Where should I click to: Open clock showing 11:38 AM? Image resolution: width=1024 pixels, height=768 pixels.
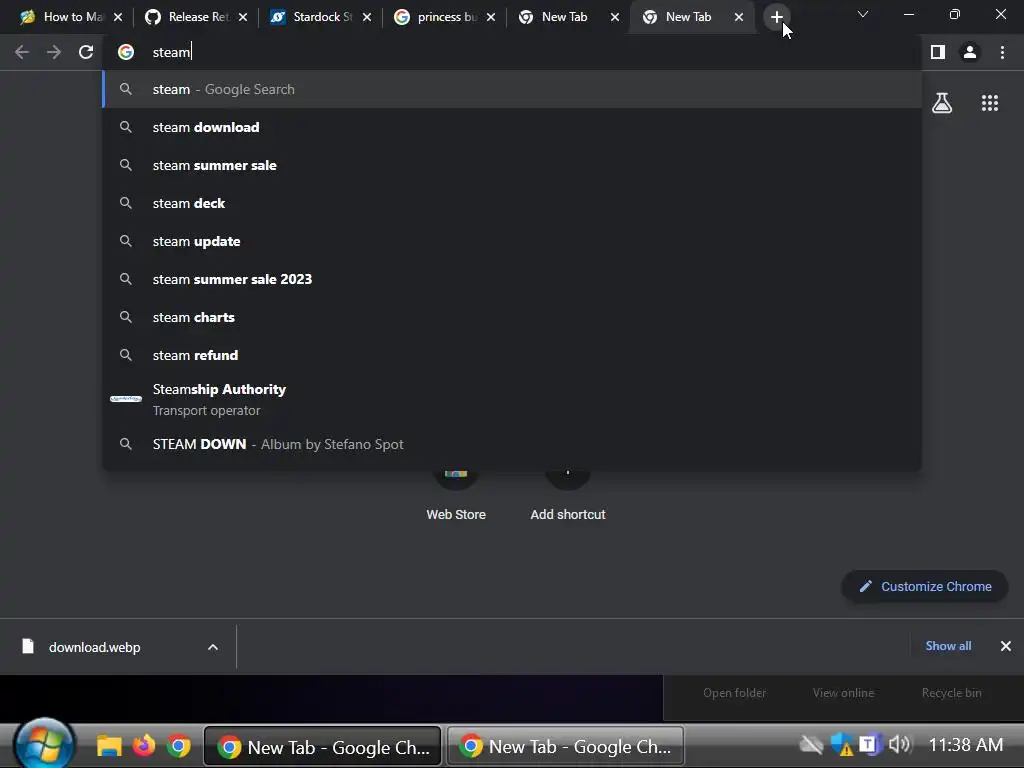pyautogui.click(x=965, y=744)
